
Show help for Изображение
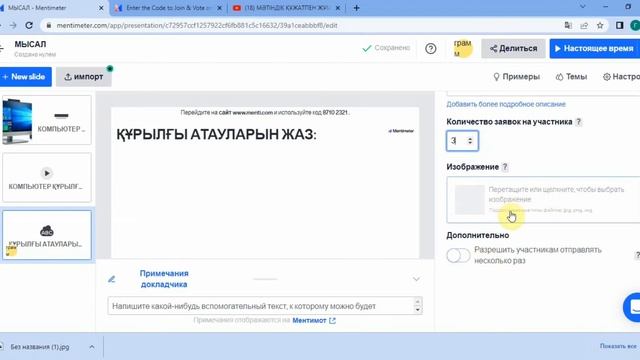(x=505, y=167)
